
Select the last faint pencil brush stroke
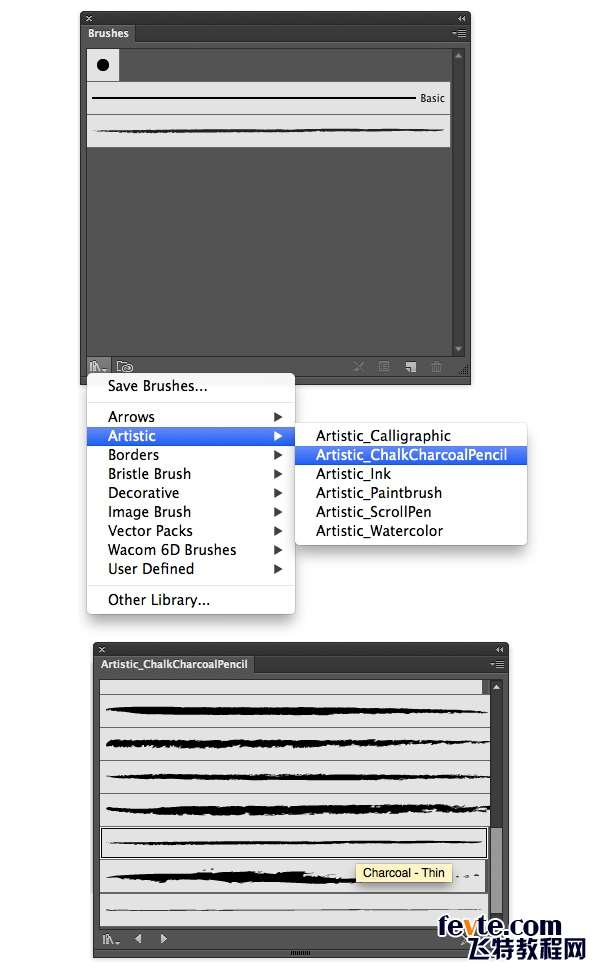[x=293, y=909]
